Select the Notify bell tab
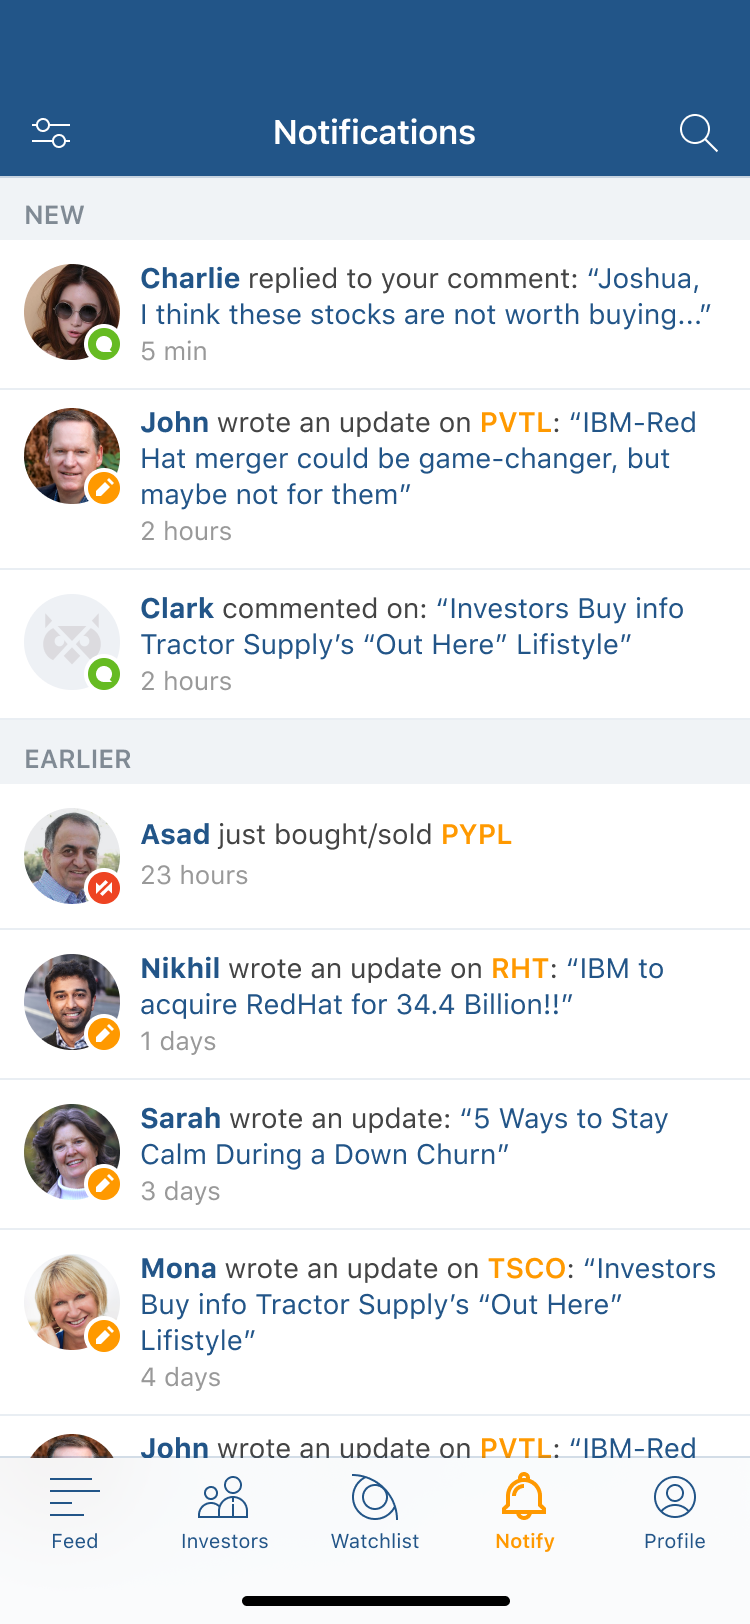Viewport: 750px width, 1624px height. [x=525, y=1512]
